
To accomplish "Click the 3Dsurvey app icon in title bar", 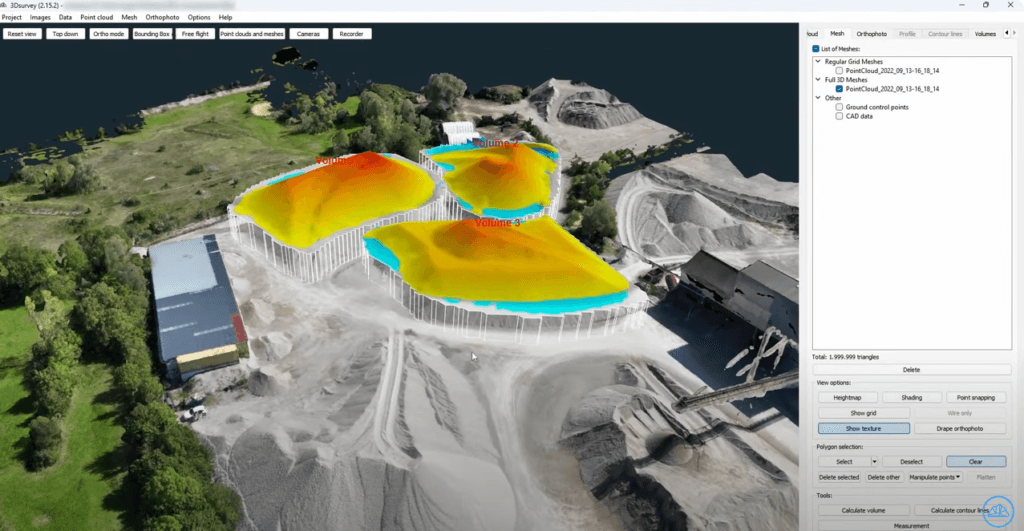I will tap(5, 5).
